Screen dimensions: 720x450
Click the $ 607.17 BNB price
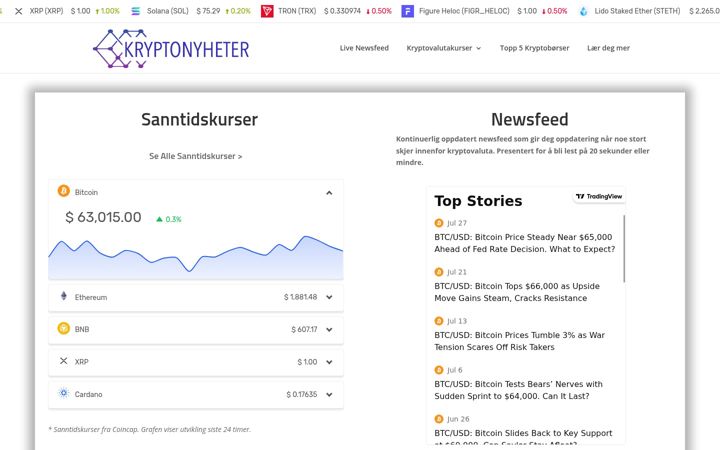304,330
